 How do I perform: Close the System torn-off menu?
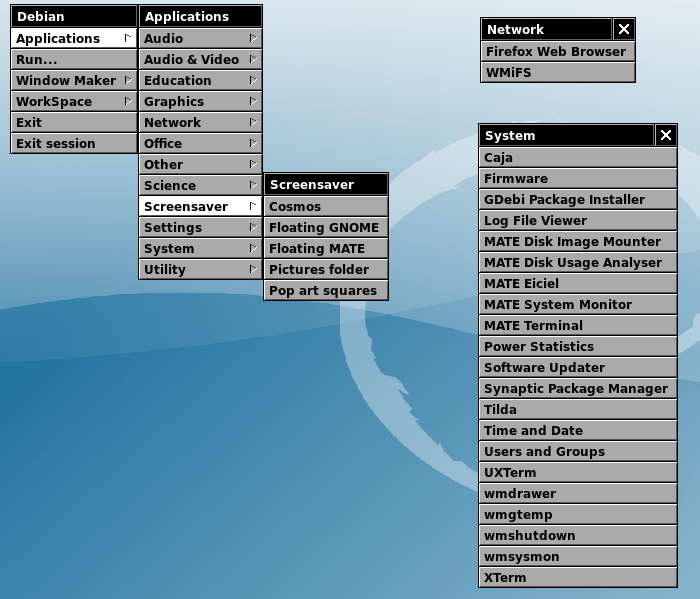pyautogui.click(x=666, y=135)
